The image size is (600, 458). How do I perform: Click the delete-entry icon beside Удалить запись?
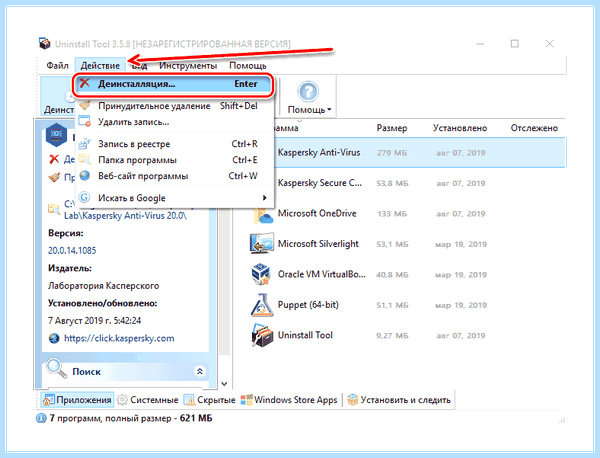[84, 121]
